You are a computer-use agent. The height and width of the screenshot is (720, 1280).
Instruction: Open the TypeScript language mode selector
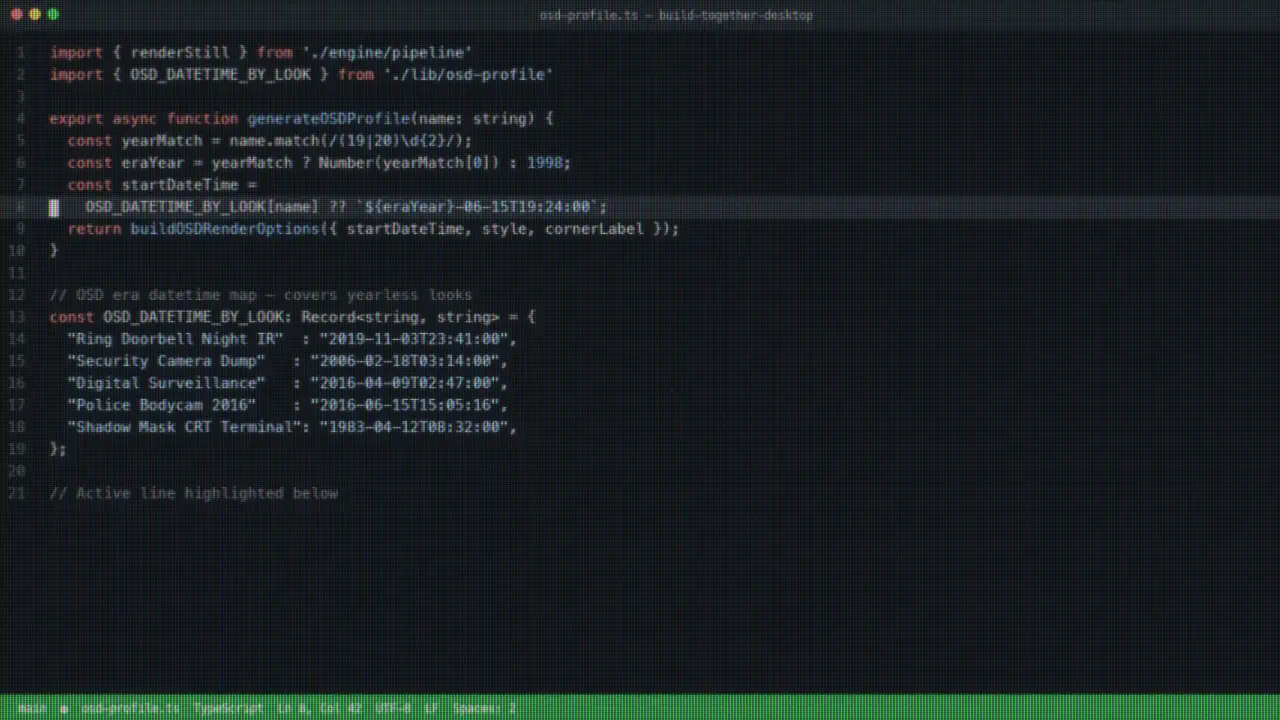click(x=228, y=708)
